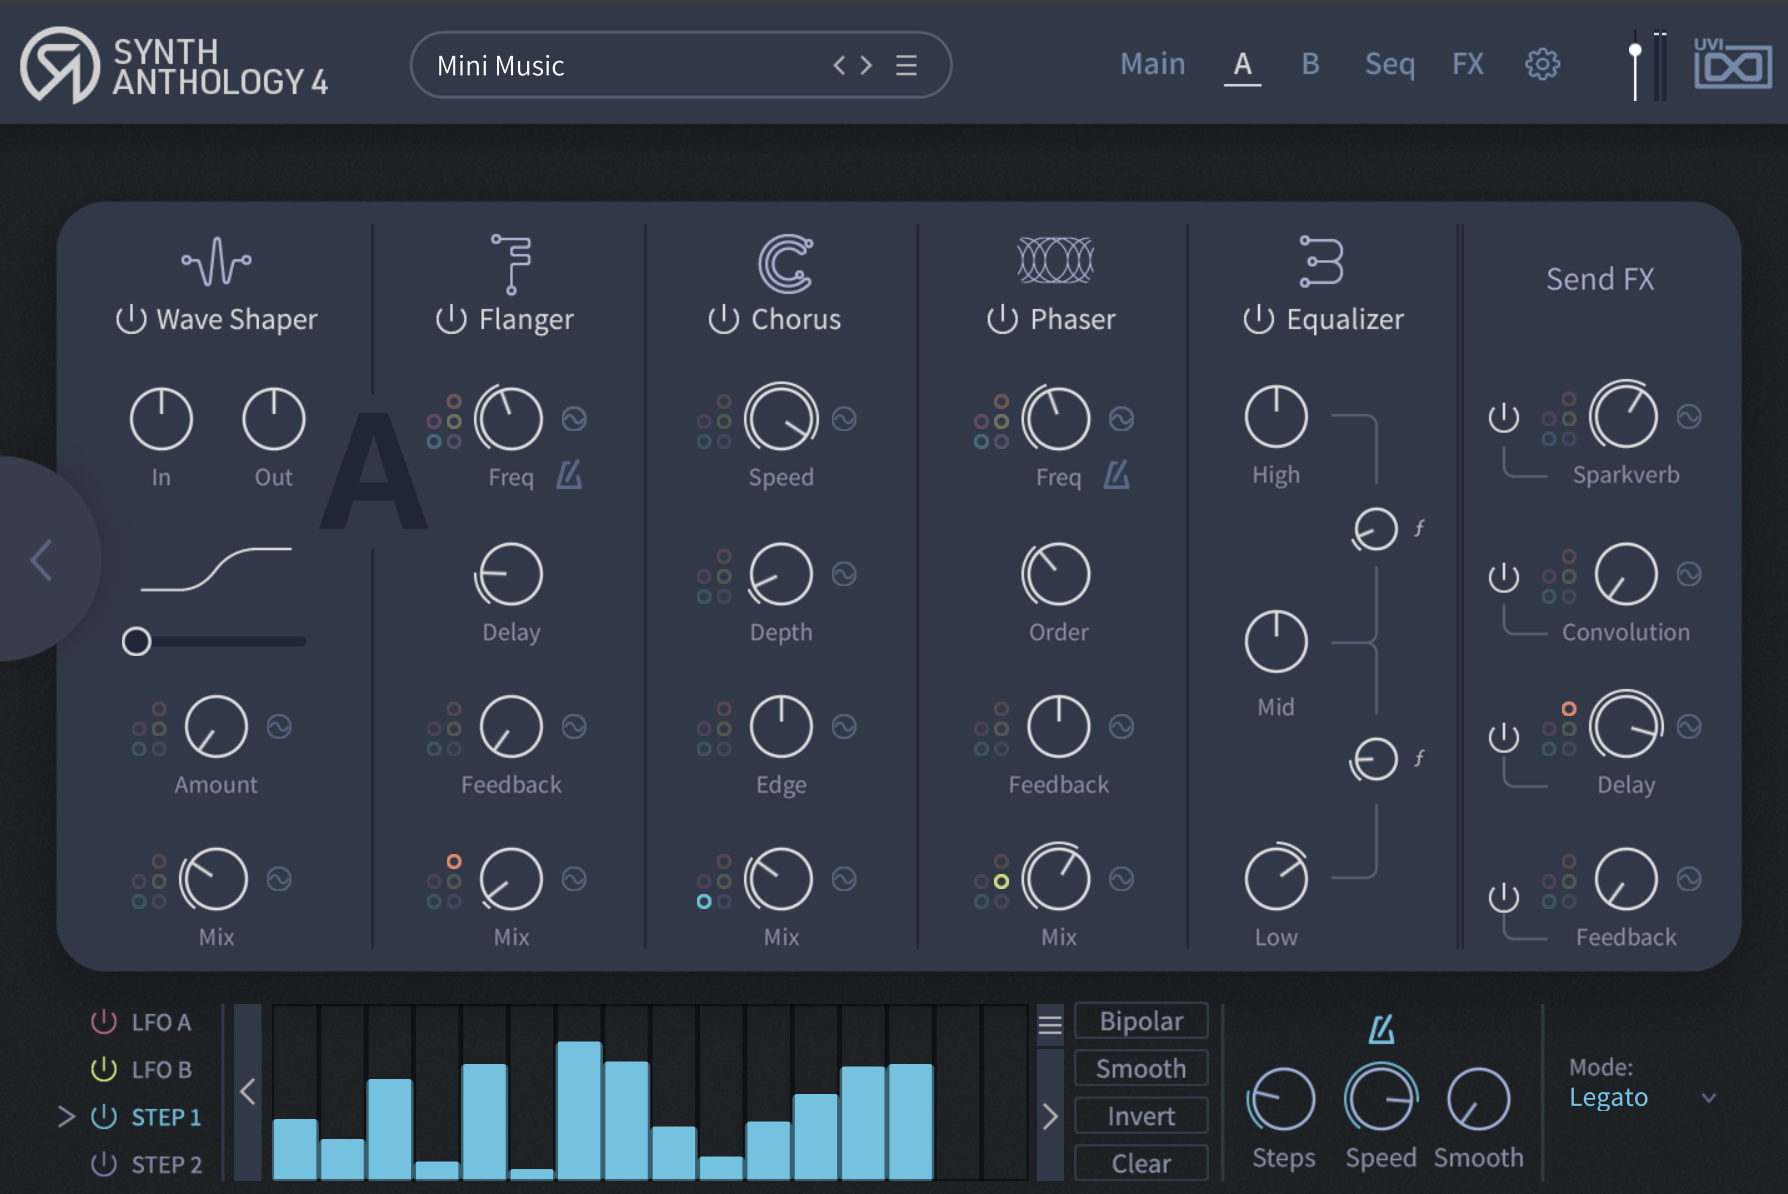Screen dimensions: 1788x1194
Task: Click the Wave Shaper curve slider handle
Action: (x=137, y=641)
